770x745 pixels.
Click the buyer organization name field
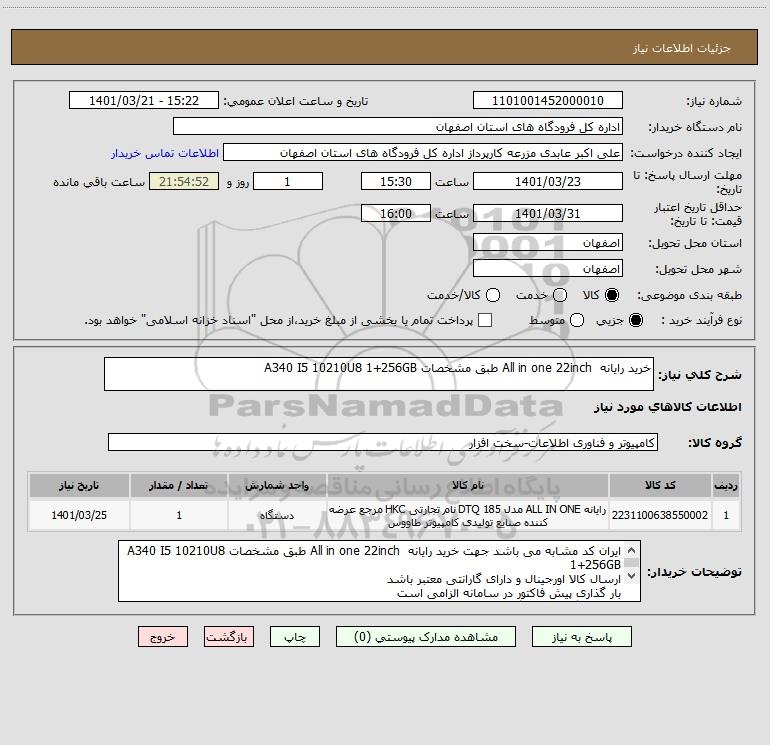[x=398, y=127]
